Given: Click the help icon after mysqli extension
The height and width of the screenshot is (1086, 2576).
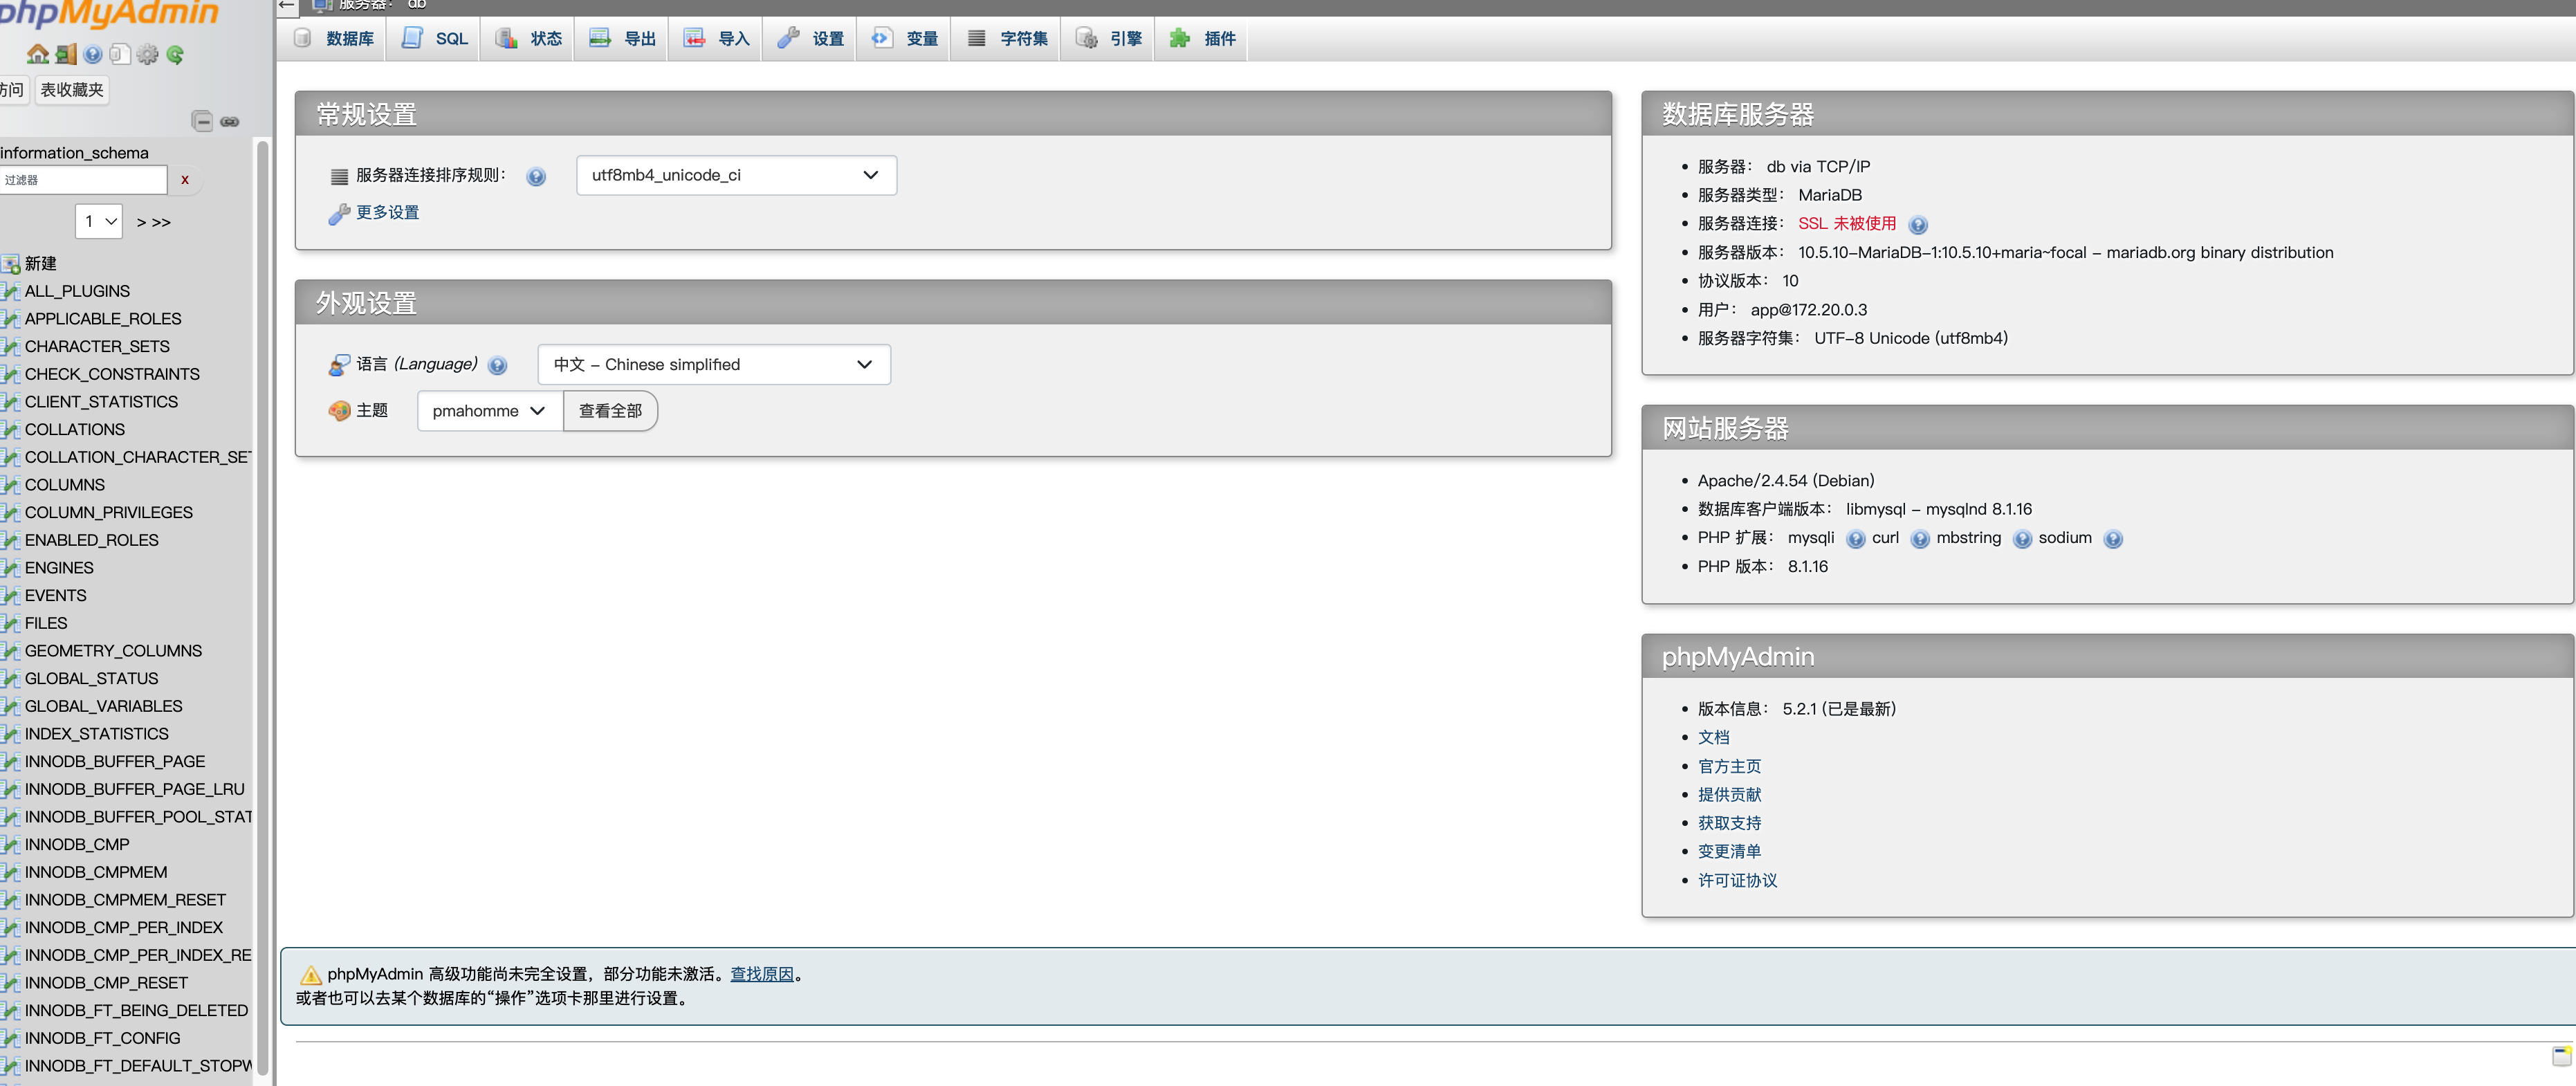Looking at the screenshot, I should point(1855,538).
